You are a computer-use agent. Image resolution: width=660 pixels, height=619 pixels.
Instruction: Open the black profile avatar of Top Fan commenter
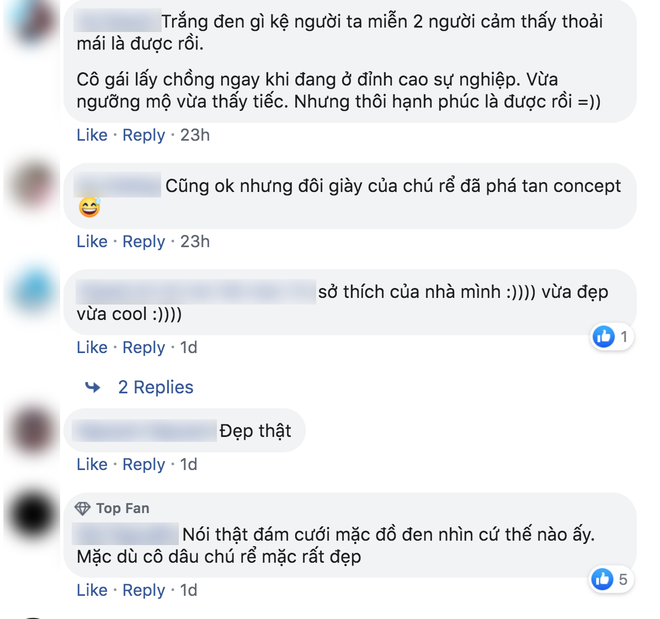[33, 514]
